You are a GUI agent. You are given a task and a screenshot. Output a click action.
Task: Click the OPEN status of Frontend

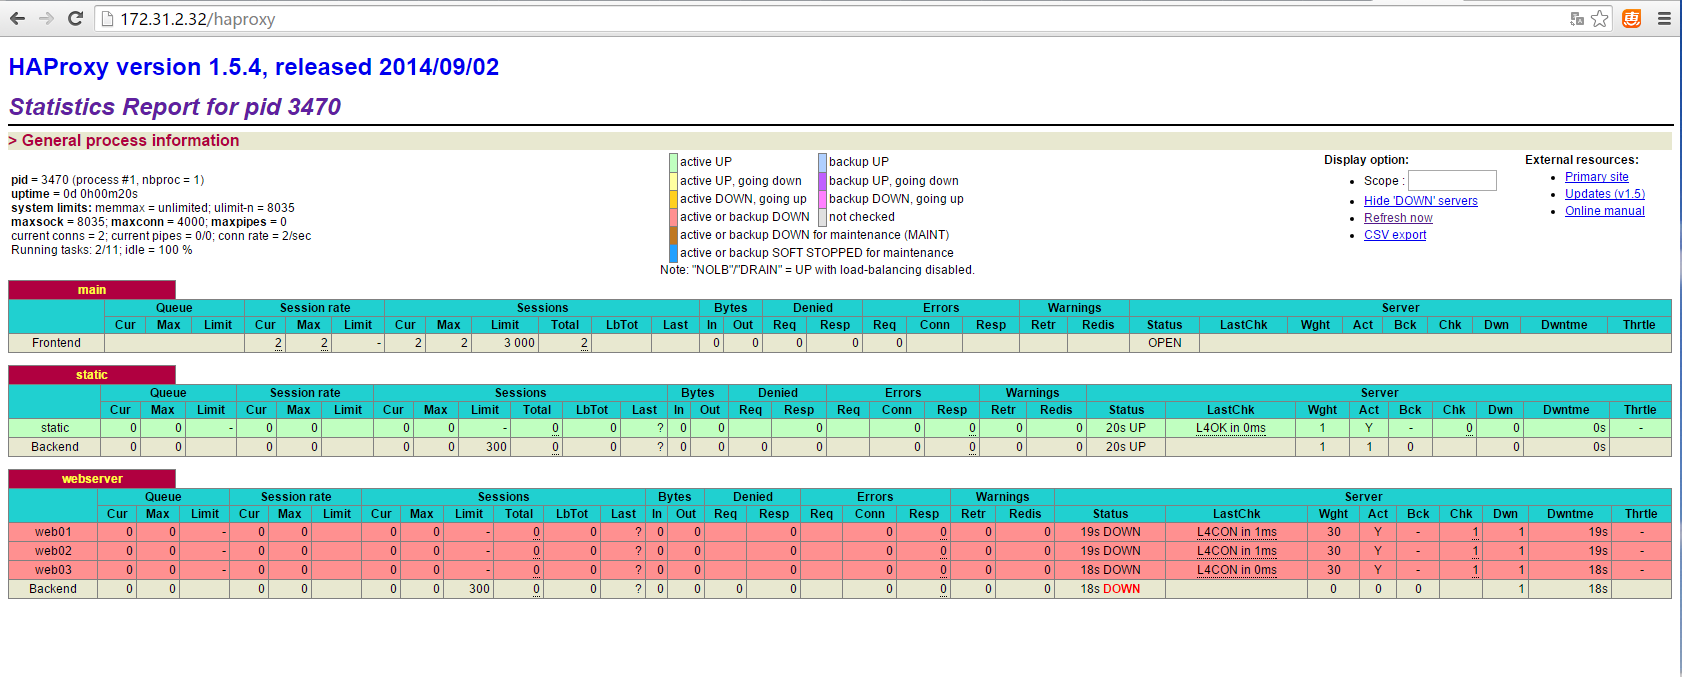(1165, 343)
